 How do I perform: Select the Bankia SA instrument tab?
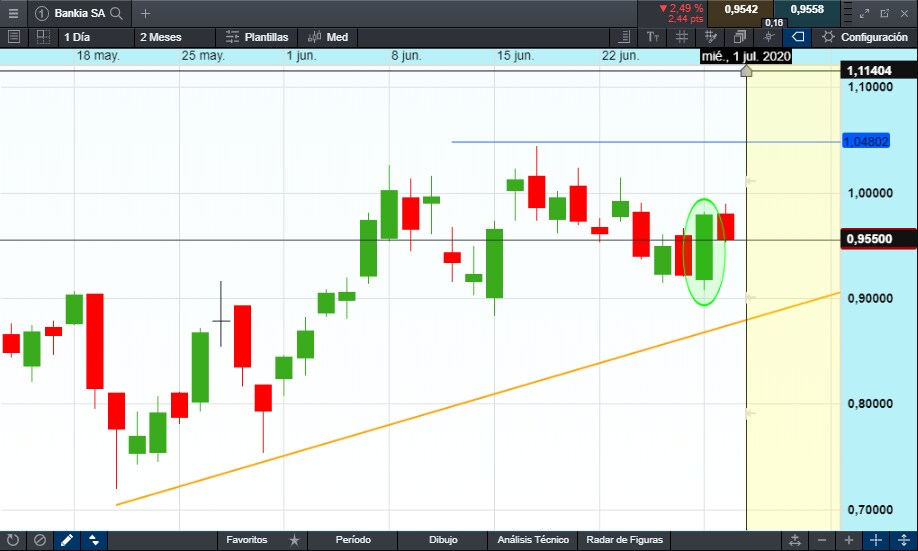click(80, 13)
